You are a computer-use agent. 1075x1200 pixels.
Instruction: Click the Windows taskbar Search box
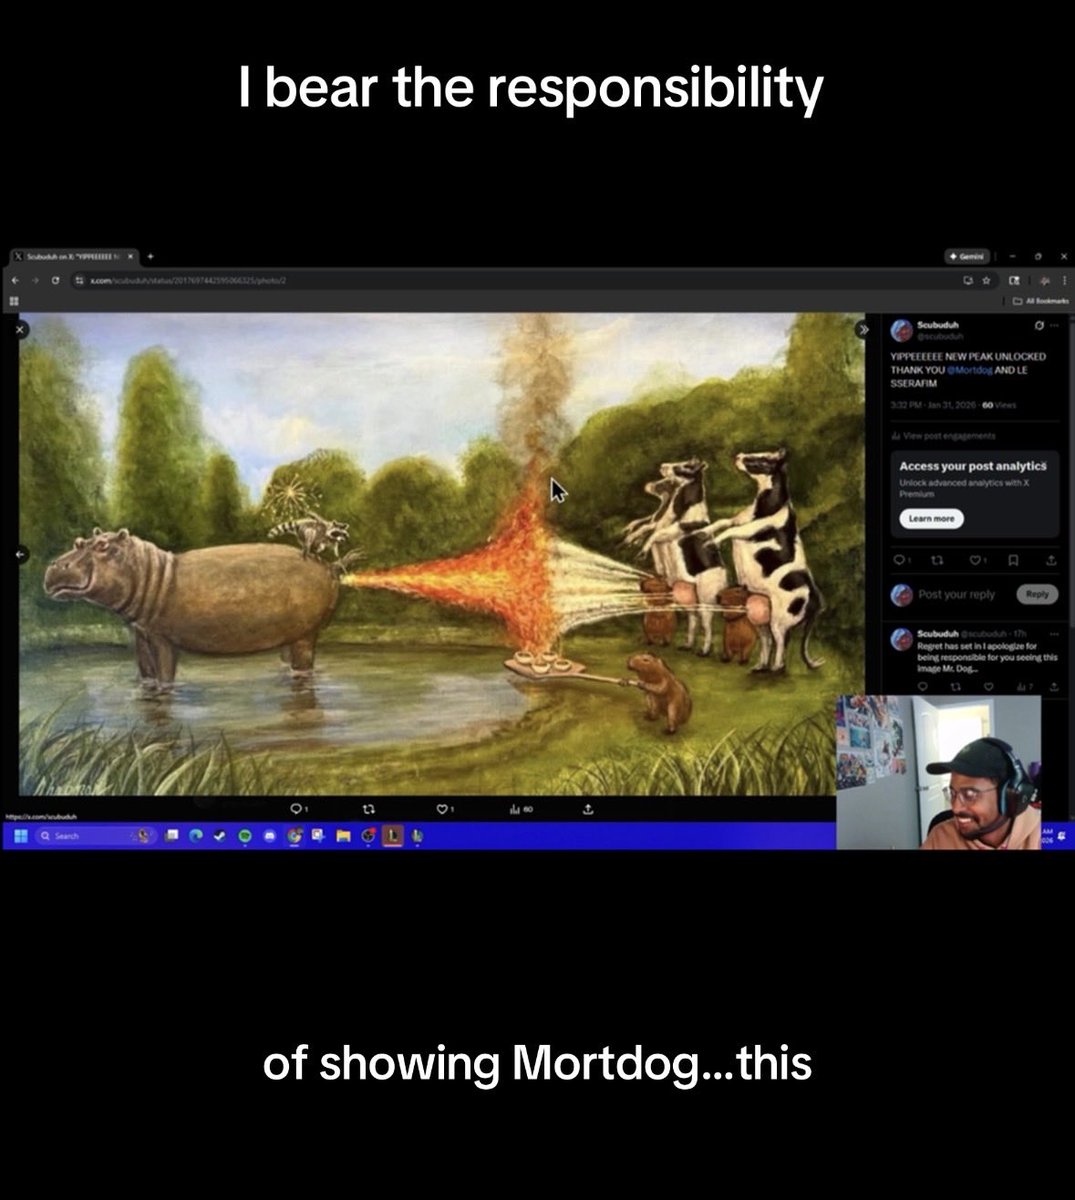pyautogui.click(x=95, y=836)
